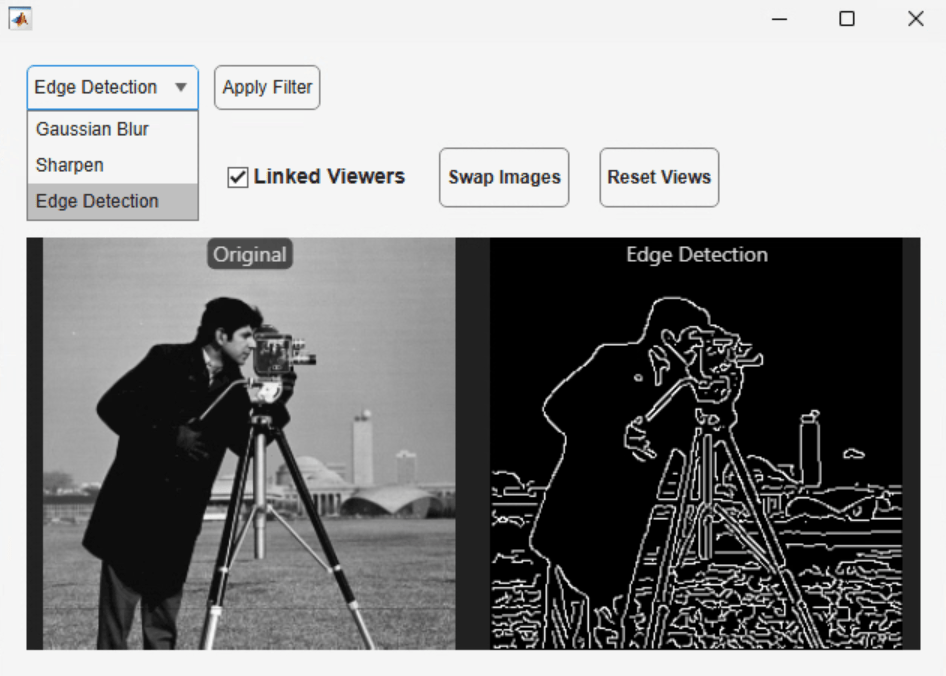Viewport: 946px width, 676px height.
Task: Click the Apply Filter button
Action: coord(267,88)
